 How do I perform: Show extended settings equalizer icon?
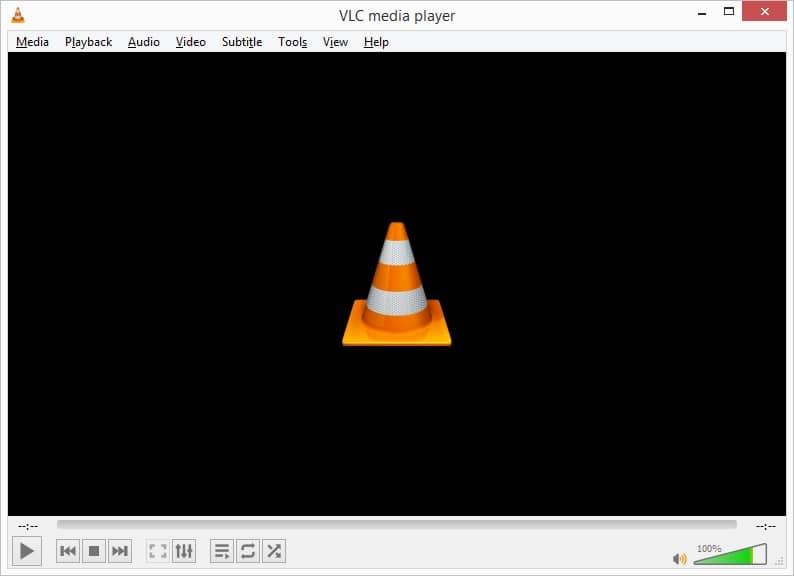click(x=184, y=551)
